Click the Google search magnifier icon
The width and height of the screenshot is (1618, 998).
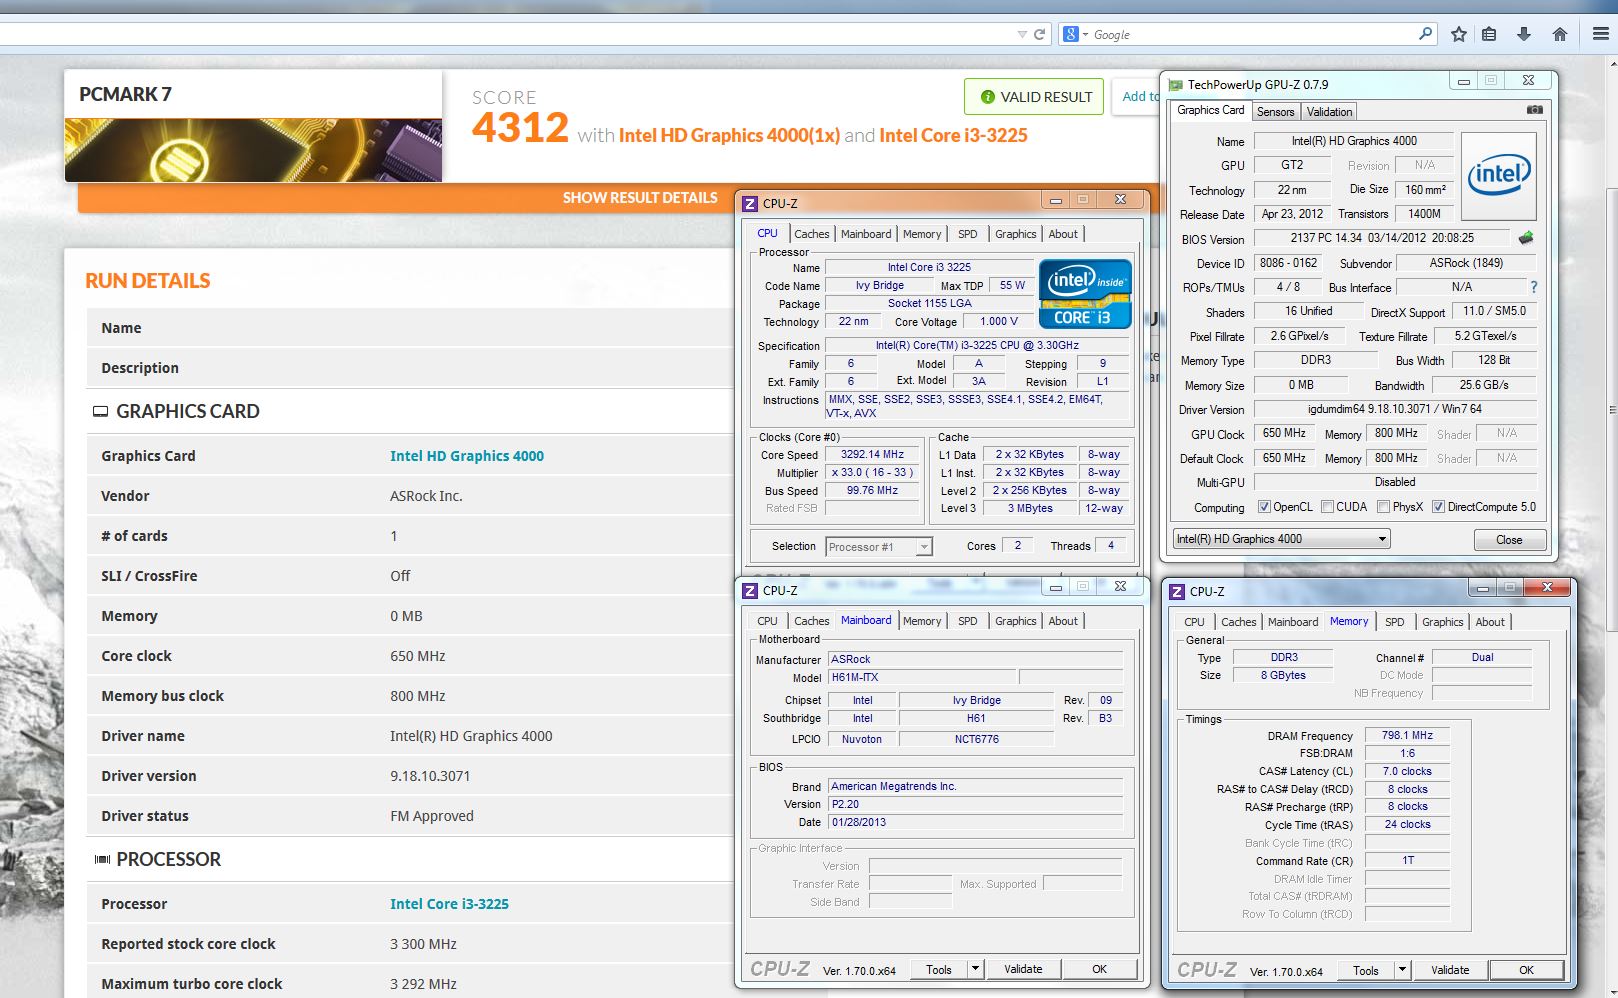(x=1425, y=34)
